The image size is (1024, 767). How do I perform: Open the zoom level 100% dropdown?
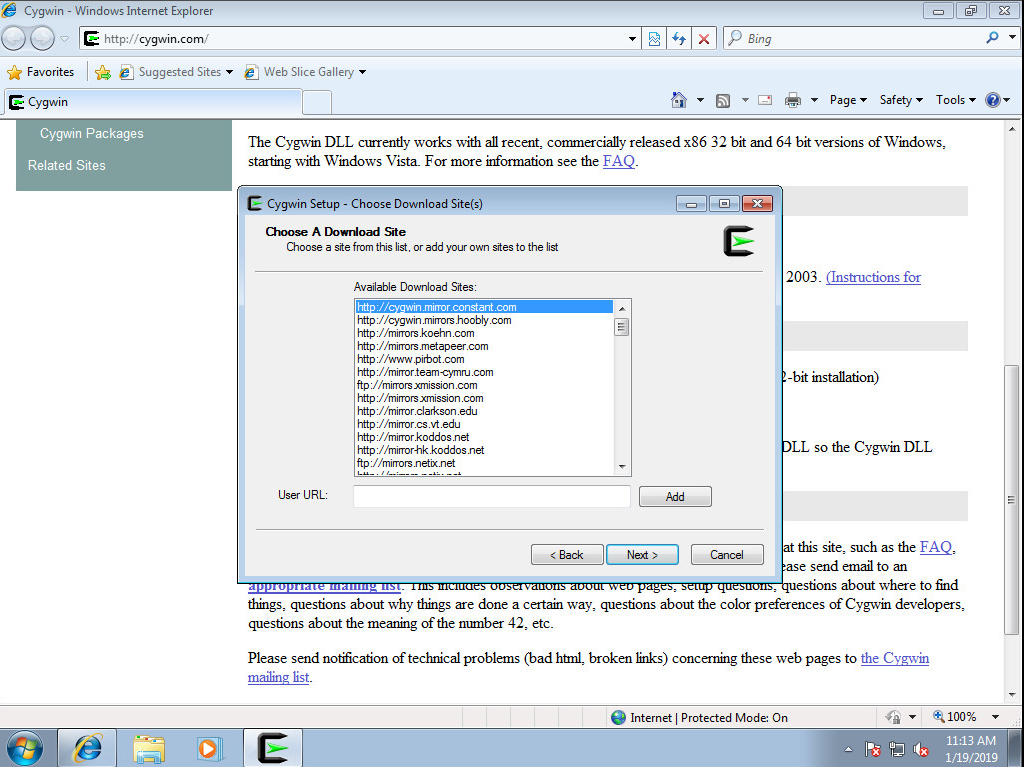[x=995, y=717]
